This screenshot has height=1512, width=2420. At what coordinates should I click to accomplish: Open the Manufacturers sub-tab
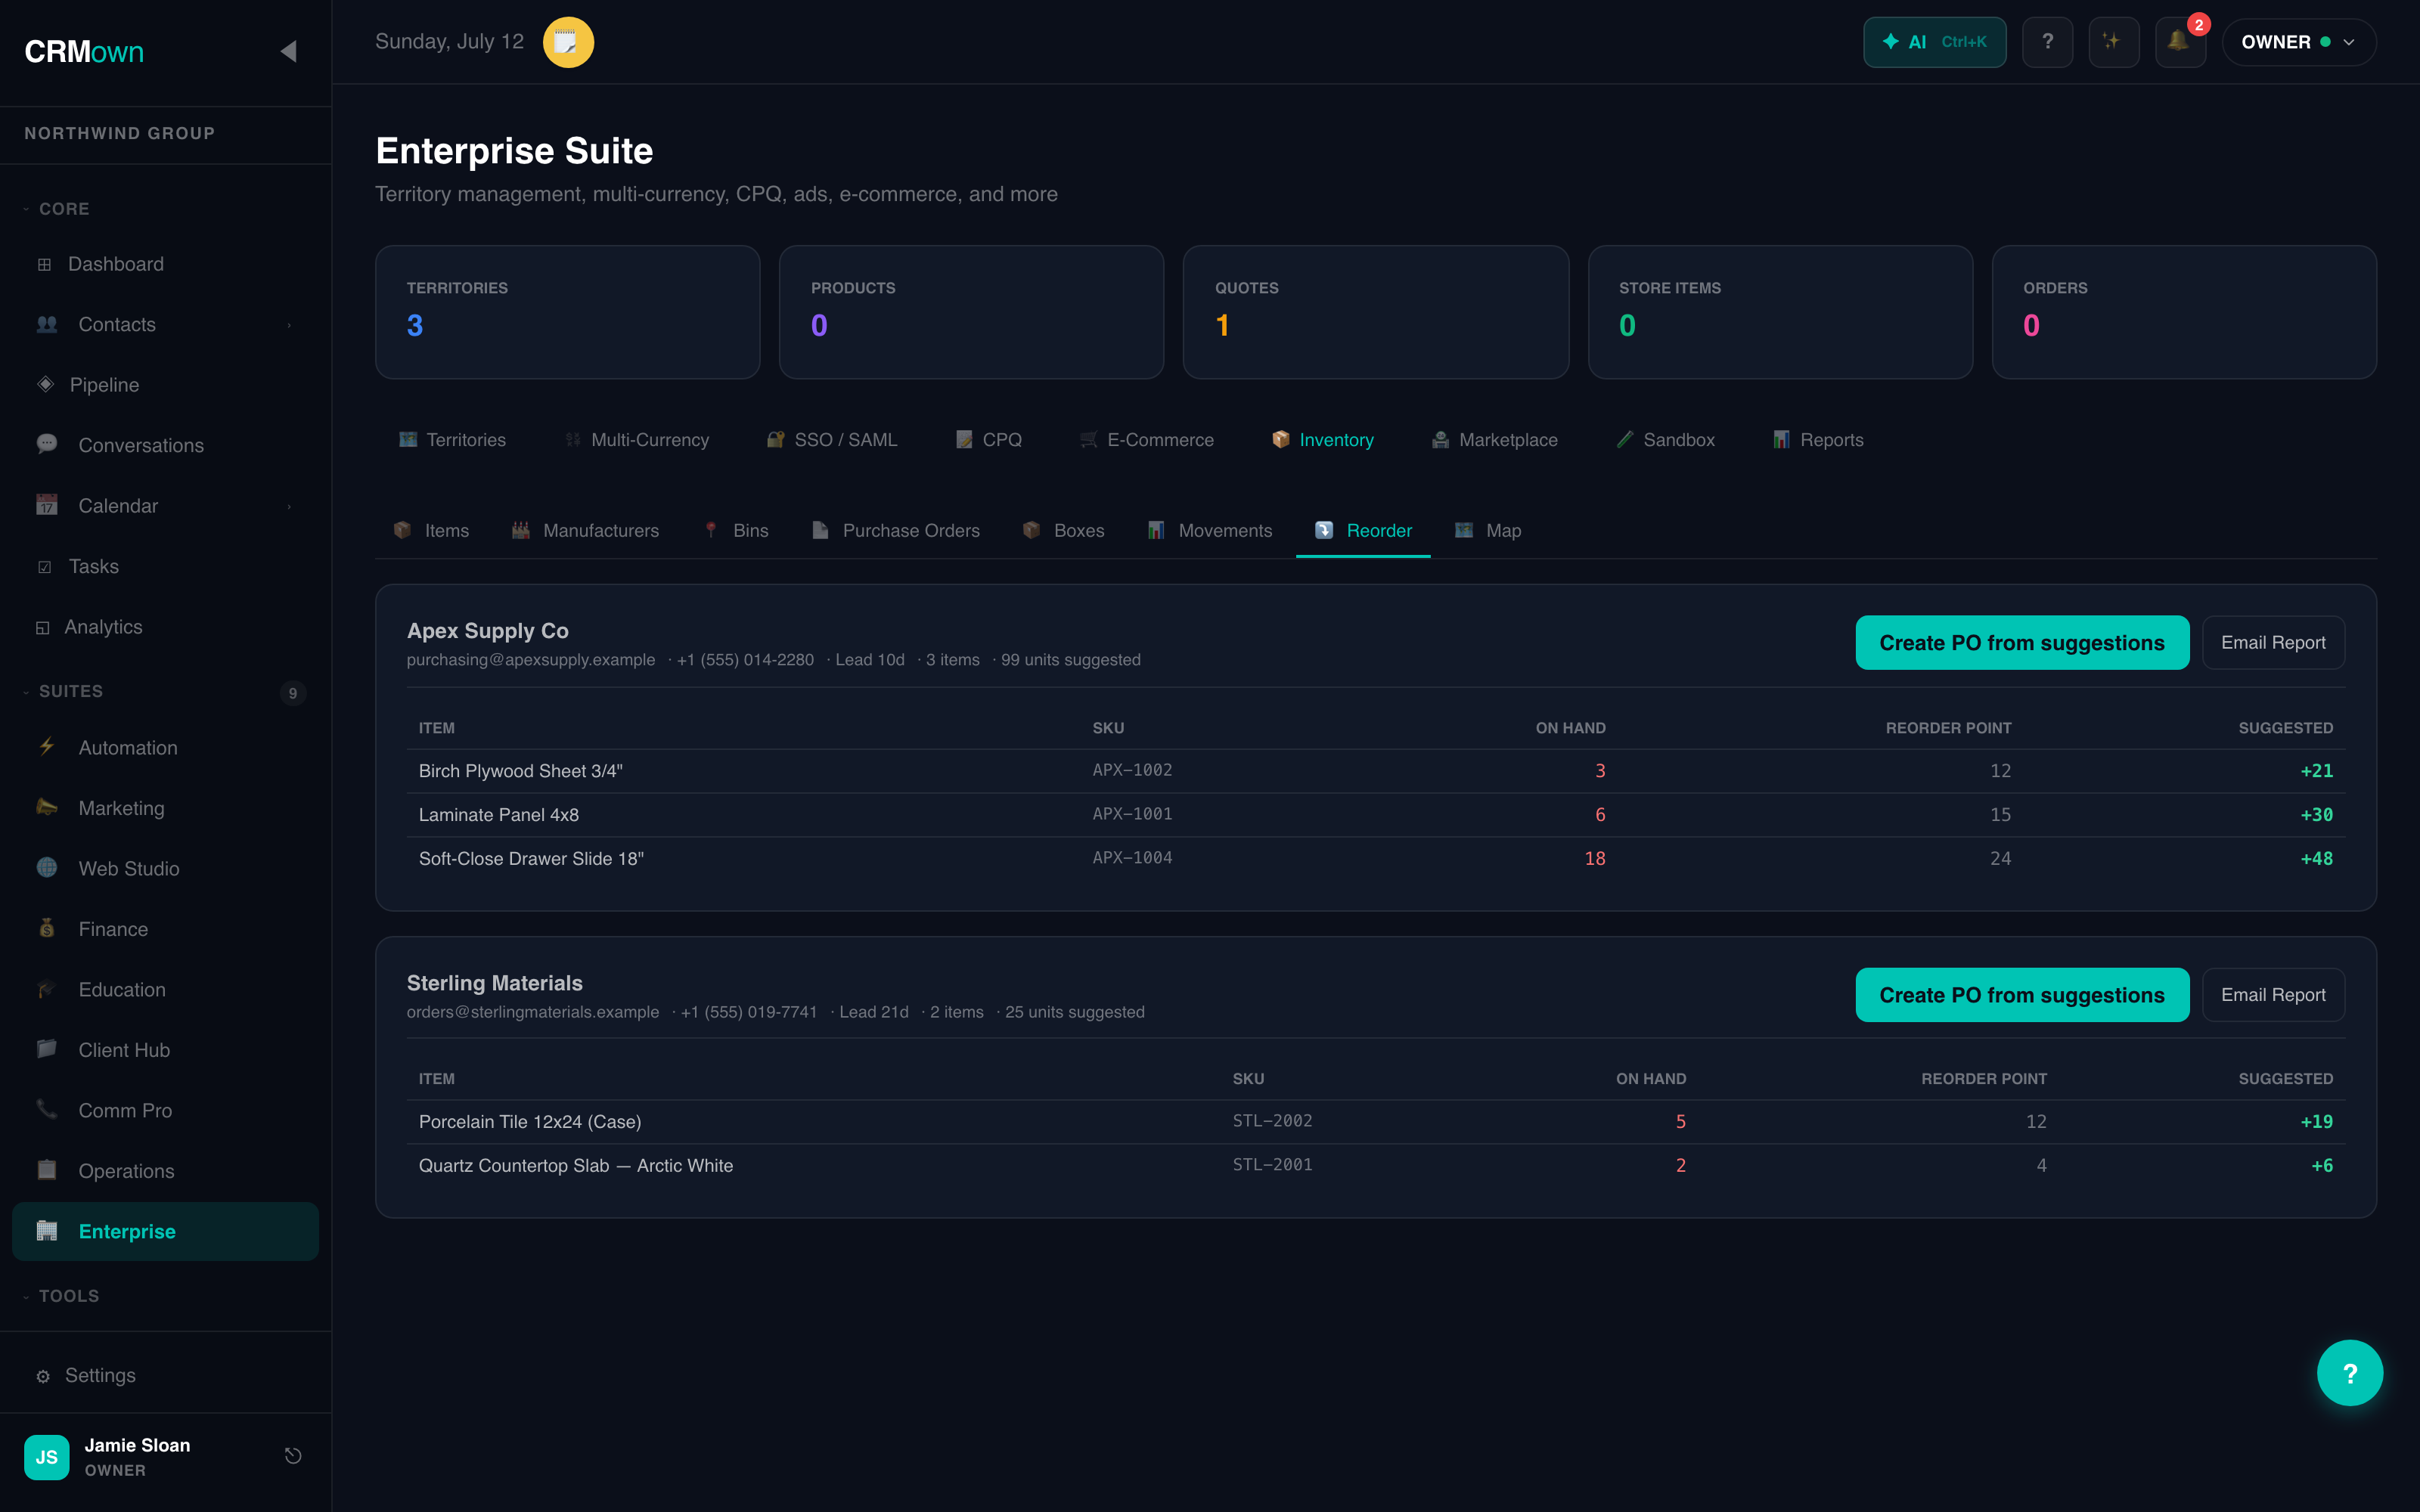[x=585, y=531]
